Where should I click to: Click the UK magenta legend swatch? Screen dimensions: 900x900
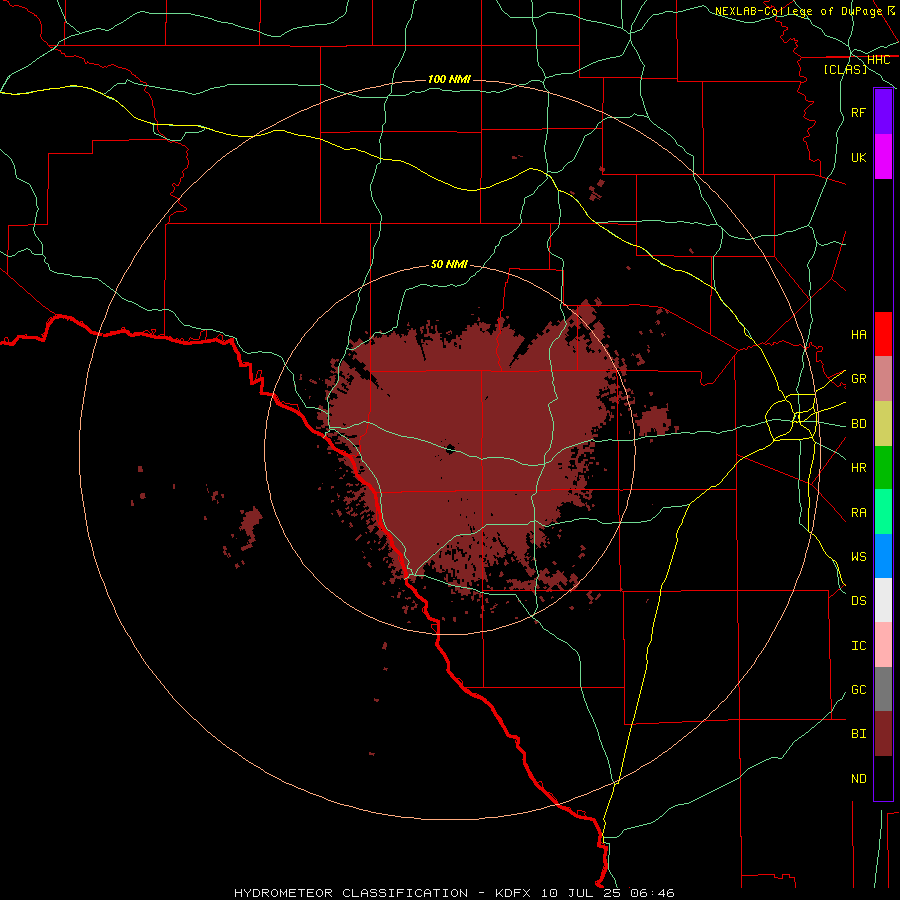[x=883, y=157]
